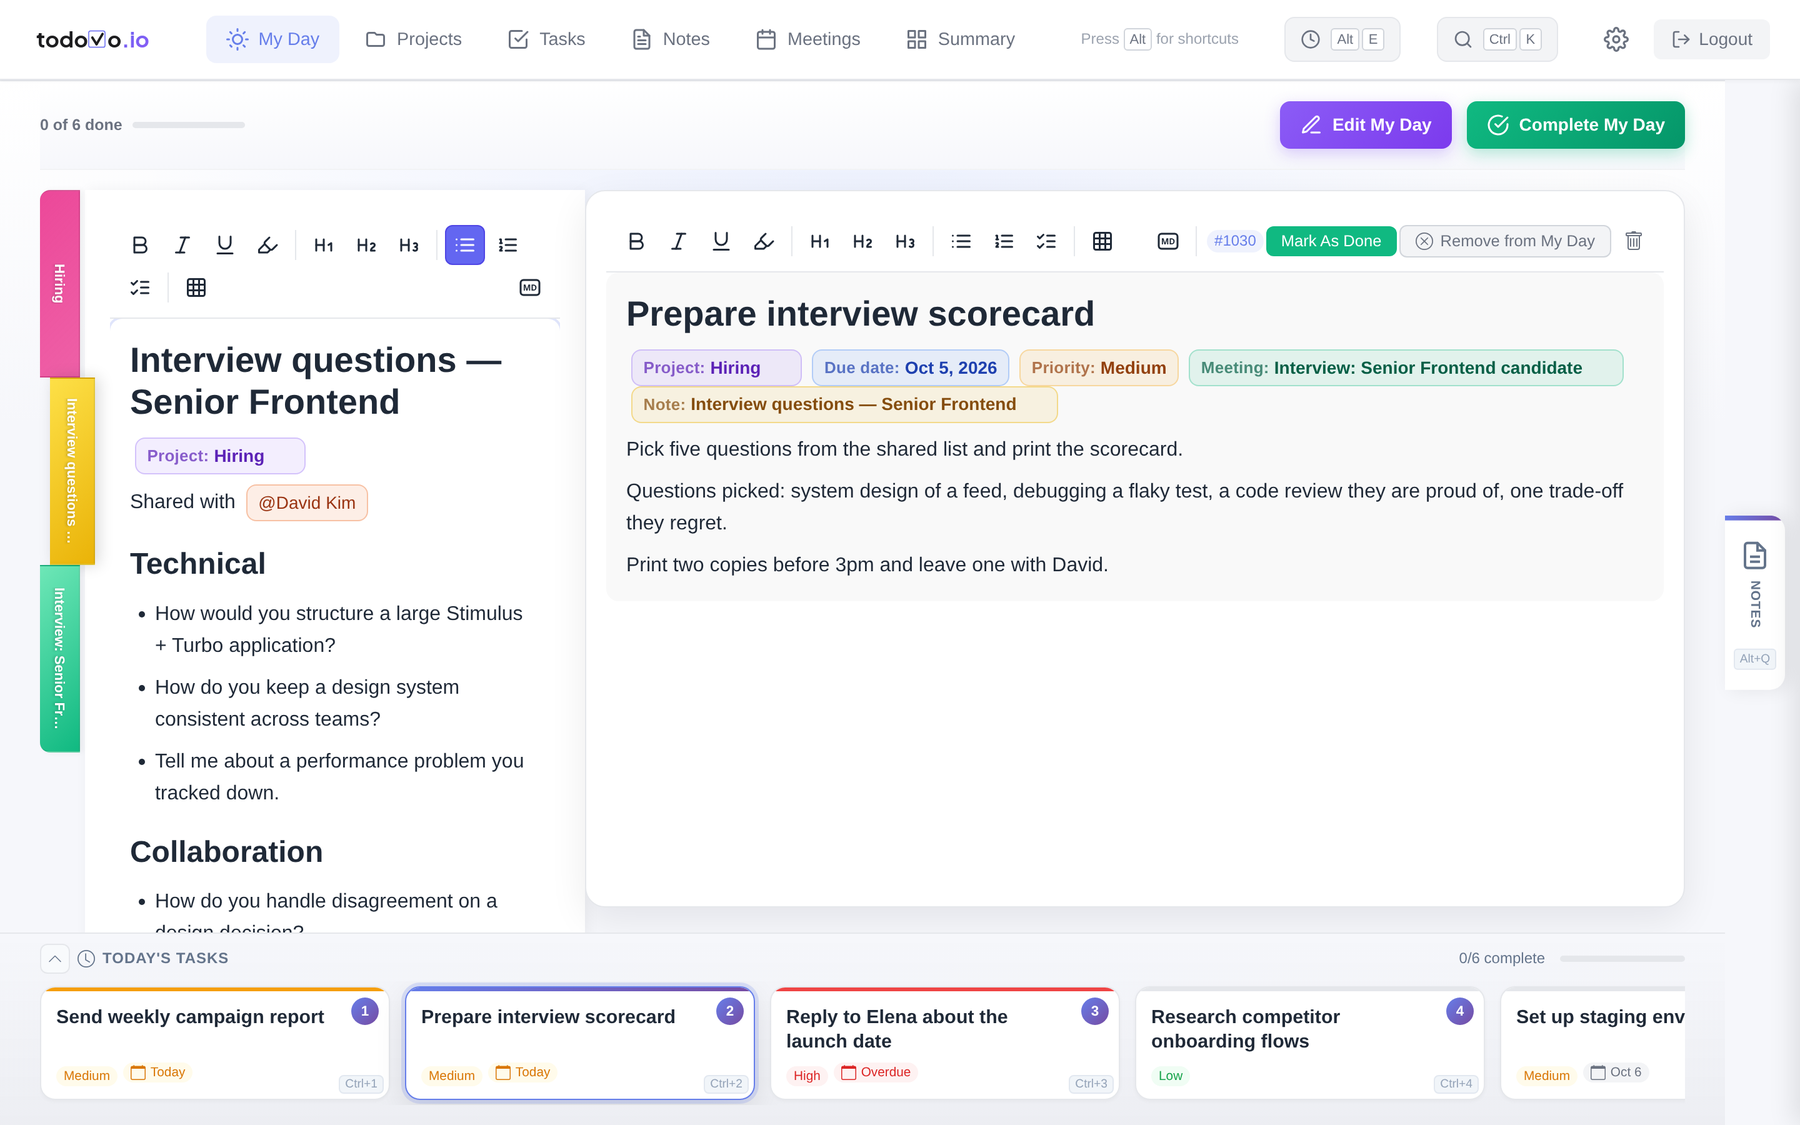
Task: Click the Complete My Day button
Action: point(1575,125)
